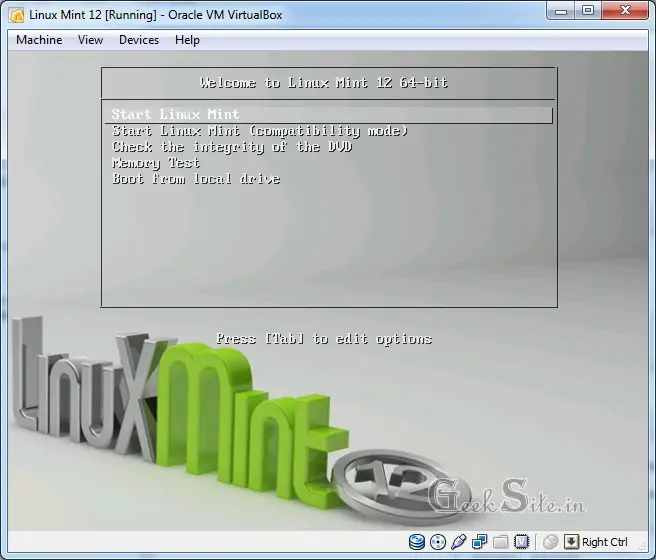Choose the Memory Test entry

156,163
